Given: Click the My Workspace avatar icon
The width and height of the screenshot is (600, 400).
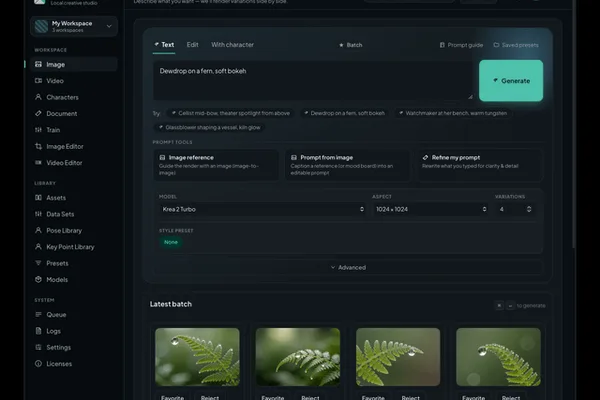Looking at the screenshot, I should pos(41,26).
